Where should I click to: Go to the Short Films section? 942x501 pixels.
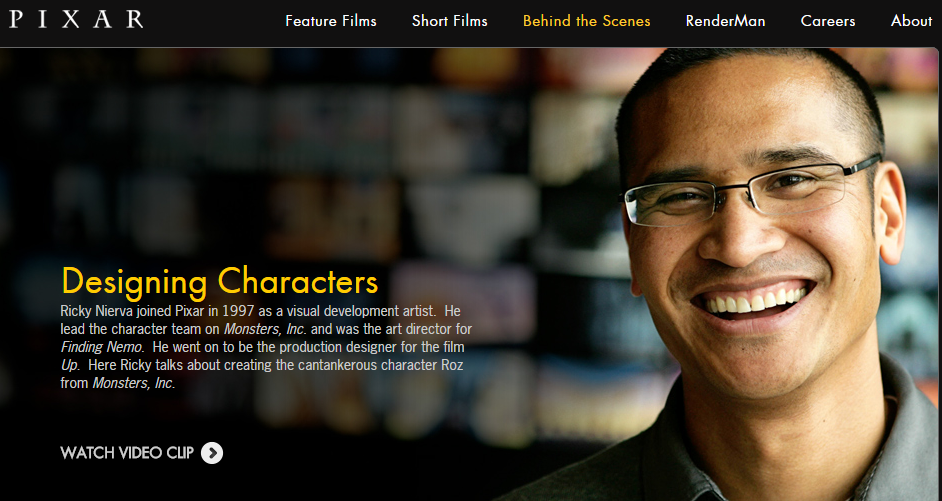(x=449, y=21)
